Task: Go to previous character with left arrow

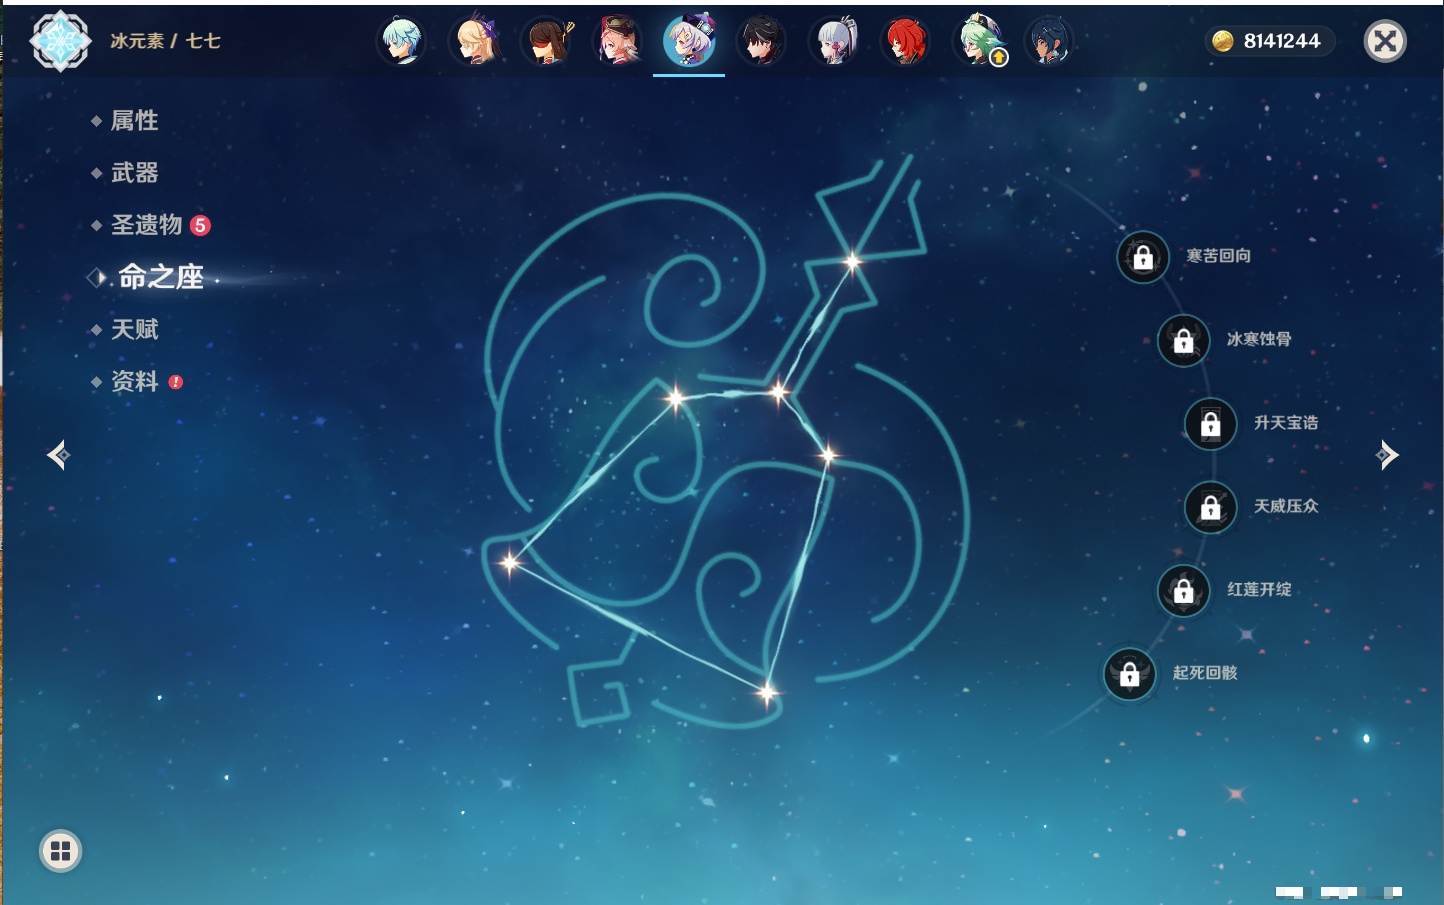Action: click(x=58, y=455)
